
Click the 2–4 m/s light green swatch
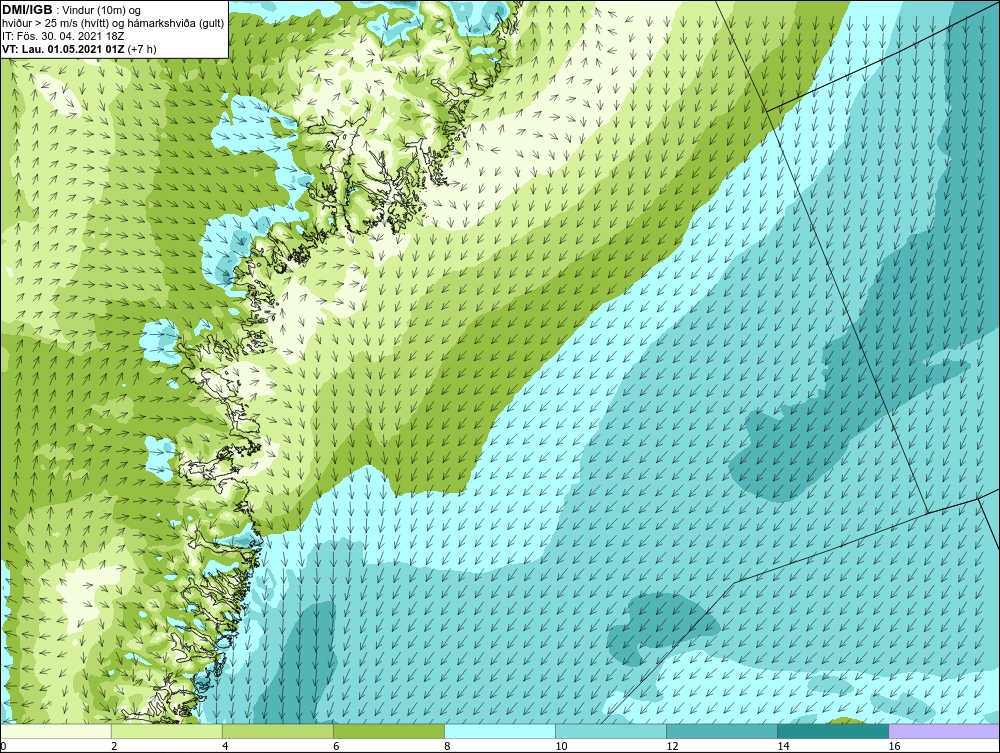click(x=167, y=731)
